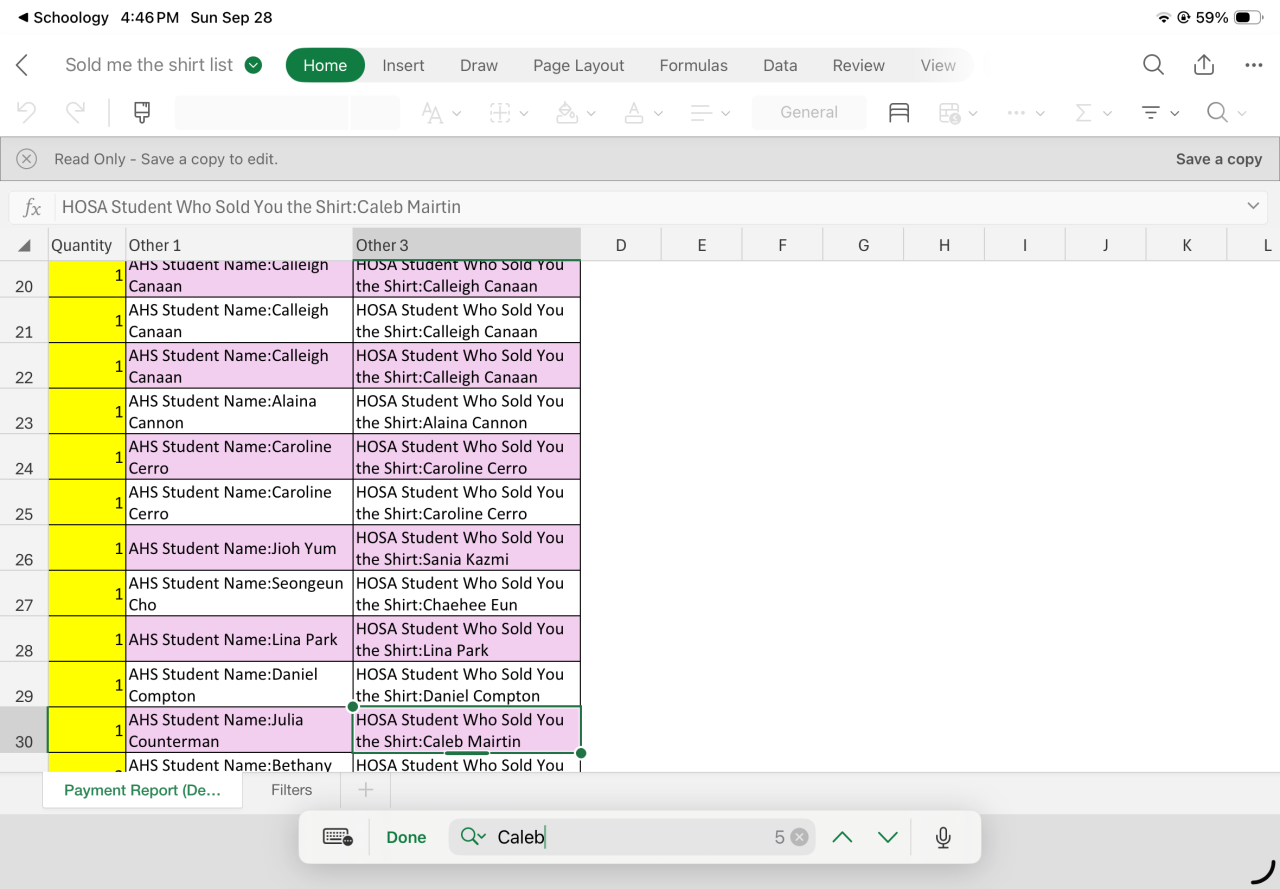The image size is (1280, 889).
Task: Open the Draw ribbon tab
Action: [479, 65]
